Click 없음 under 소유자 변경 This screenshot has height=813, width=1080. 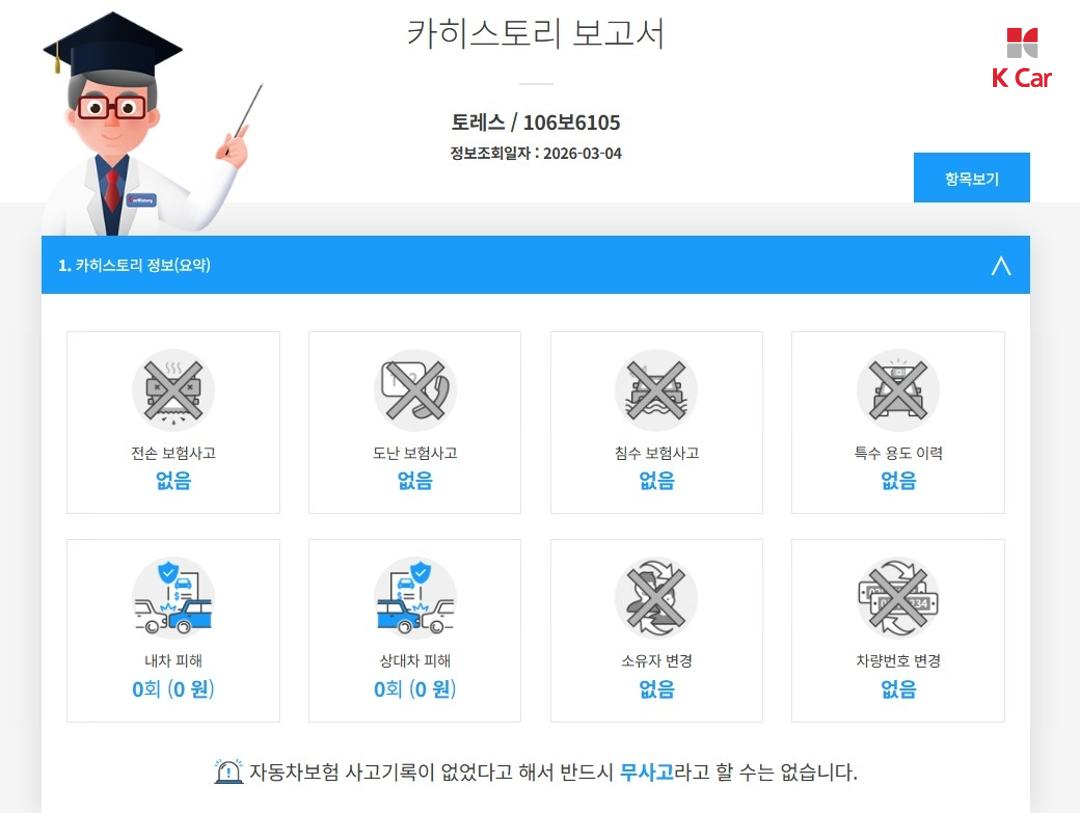click(656, 689)
